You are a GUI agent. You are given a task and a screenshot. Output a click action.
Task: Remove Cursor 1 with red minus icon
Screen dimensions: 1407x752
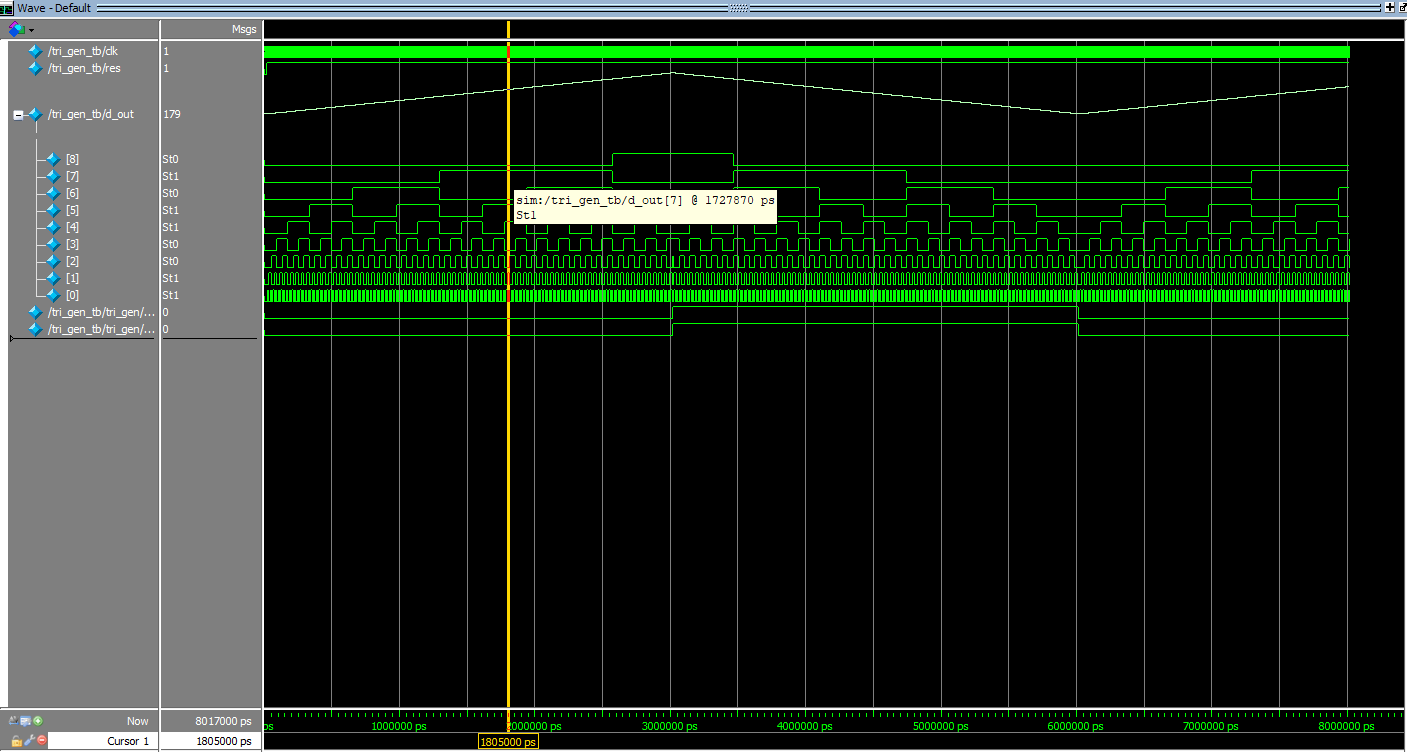point(41,741)
